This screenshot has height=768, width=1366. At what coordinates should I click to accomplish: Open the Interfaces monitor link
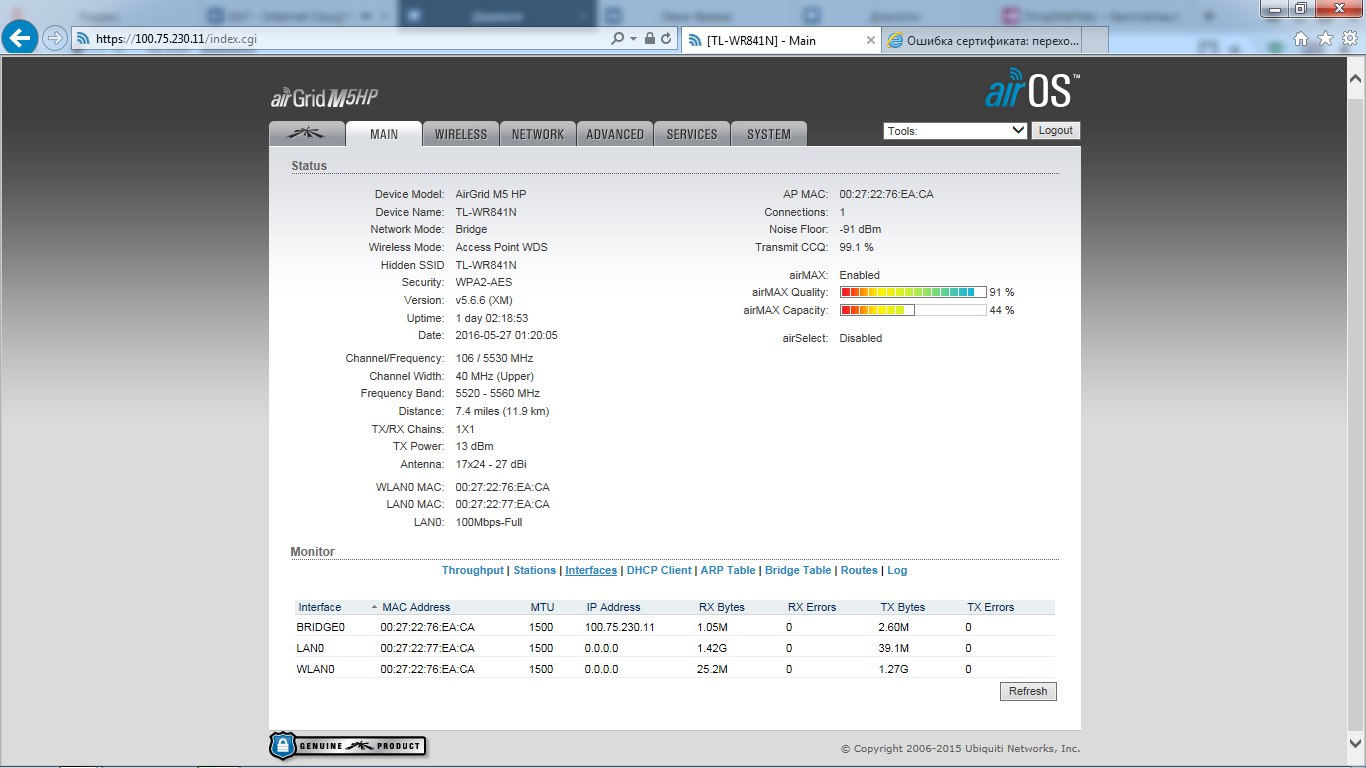pos(591,570)
